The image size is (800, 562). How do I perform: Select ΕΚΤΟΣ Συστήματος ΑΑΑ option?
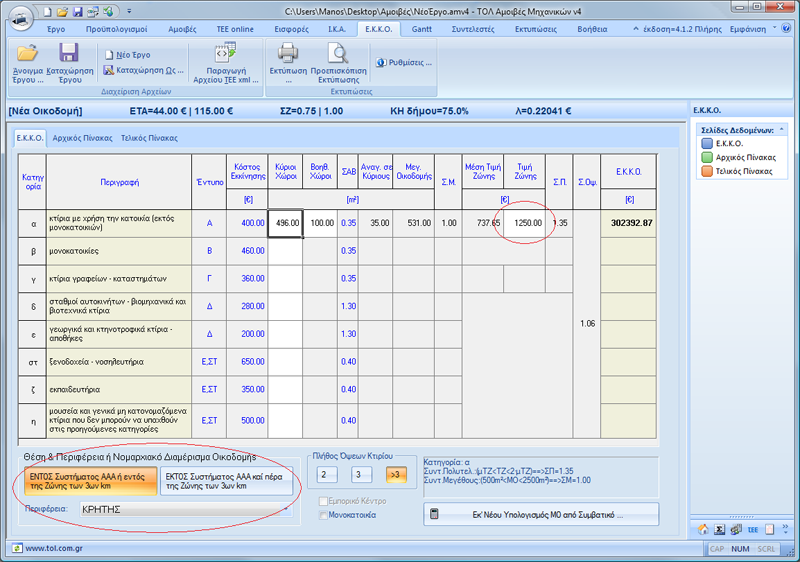coord(227,481)
